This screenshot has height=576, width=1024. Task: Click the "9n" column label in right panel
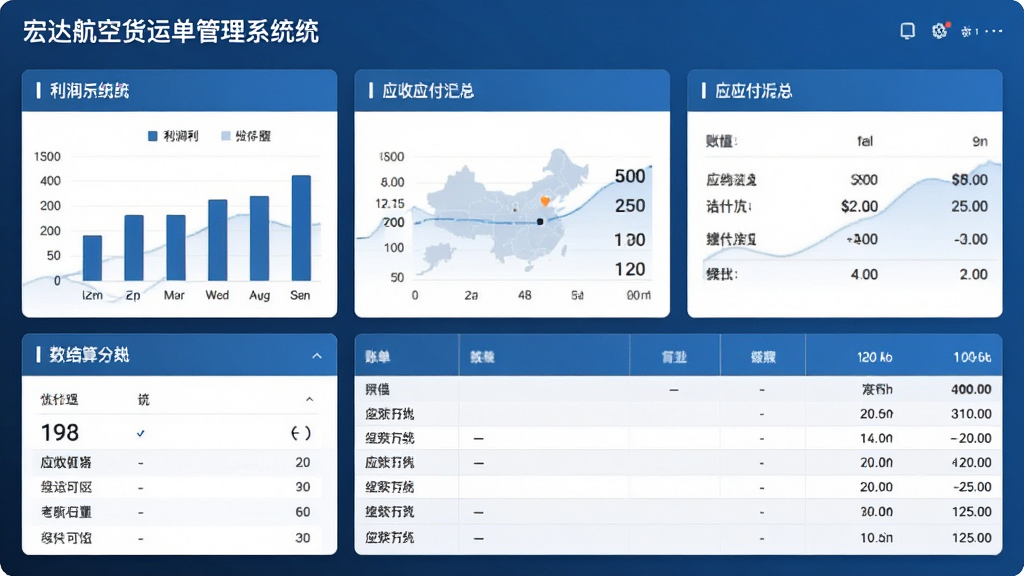tap(980, 141)
